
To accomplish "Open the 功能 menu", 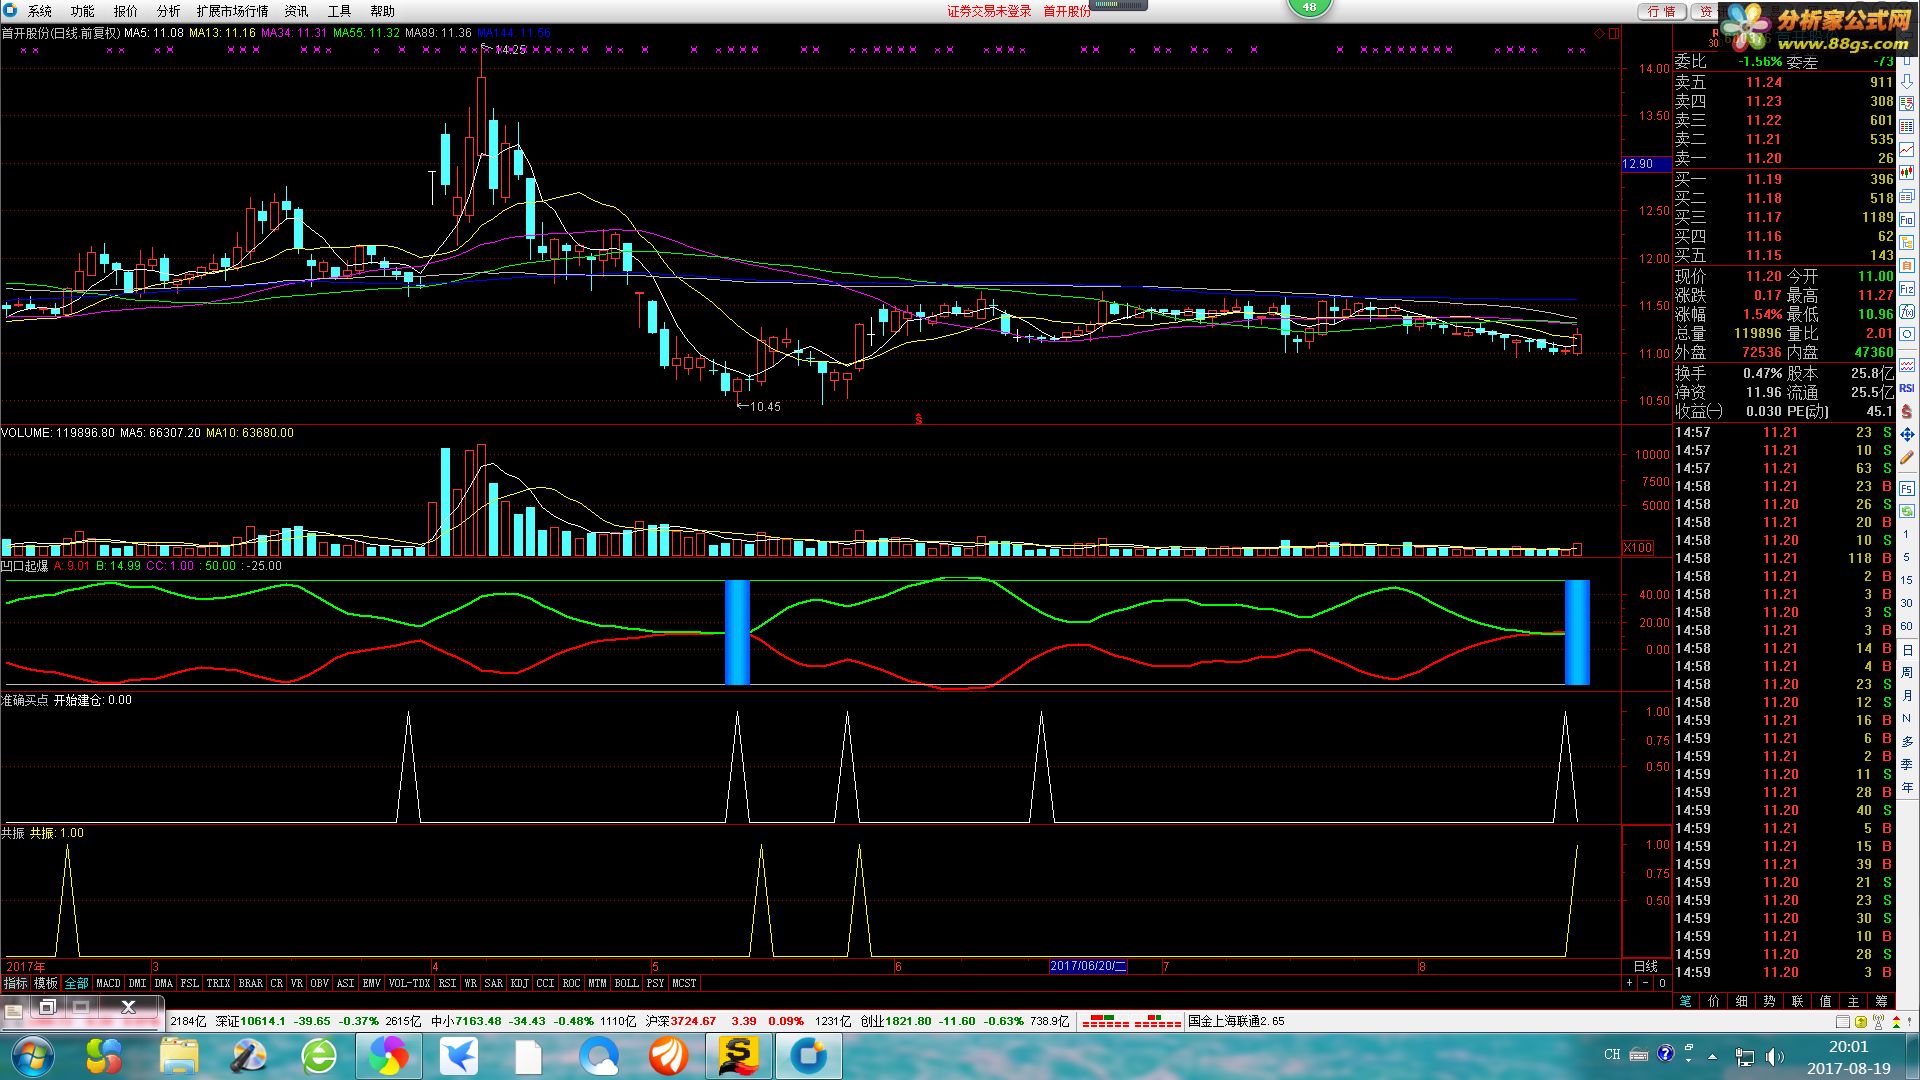I will [x=82, y=11].
